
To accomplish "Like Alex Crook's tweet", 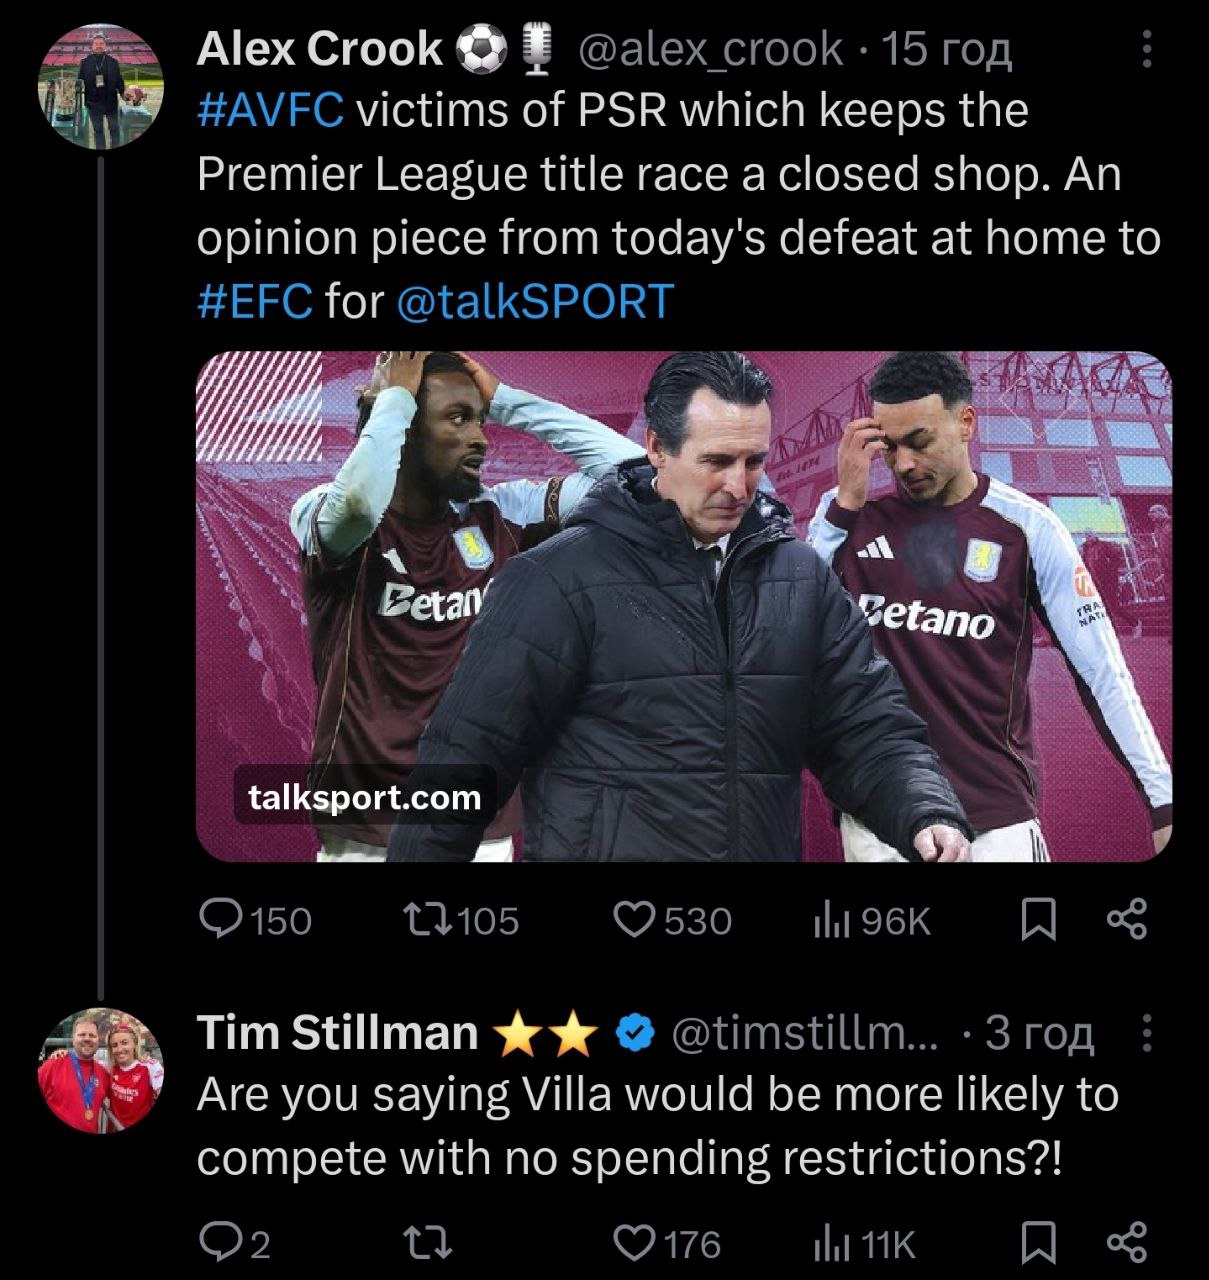I will (x=633, y=920).
